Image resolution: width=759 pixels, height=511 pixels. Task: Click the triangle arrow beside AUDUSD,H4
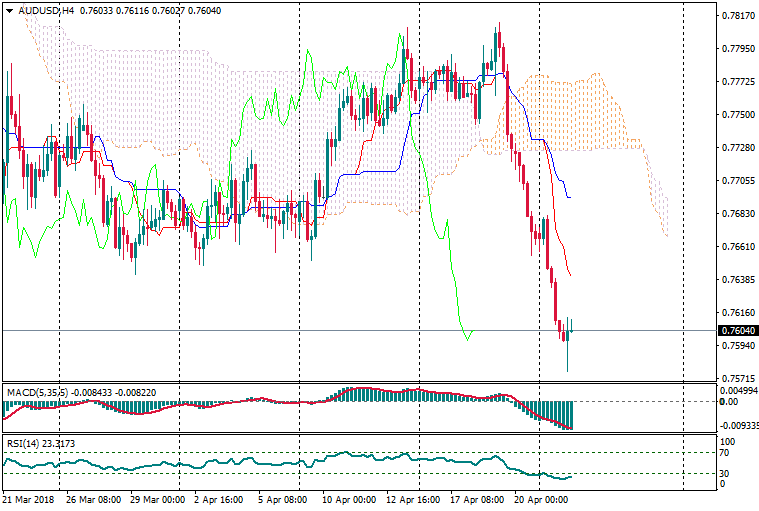[x=9, y=9]
